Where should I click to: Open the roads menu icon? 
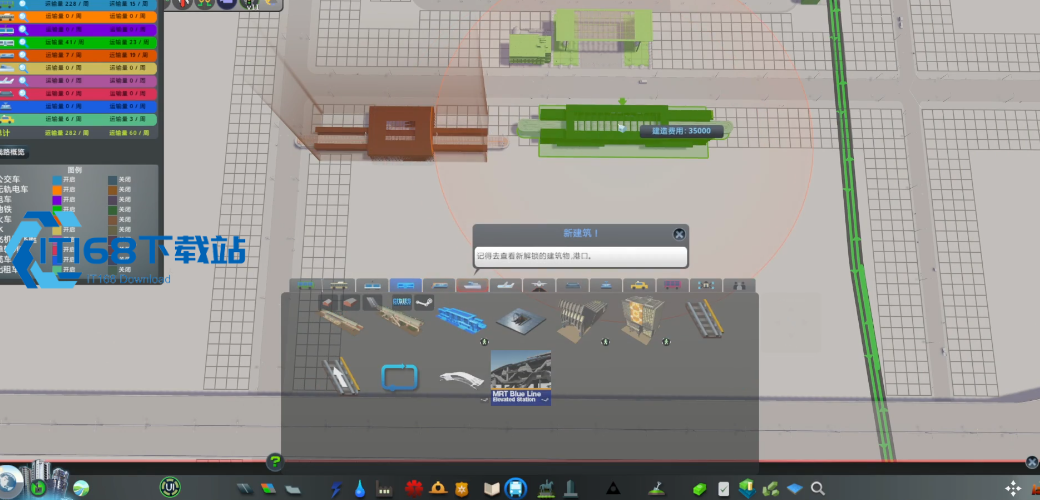click(245, 489)
